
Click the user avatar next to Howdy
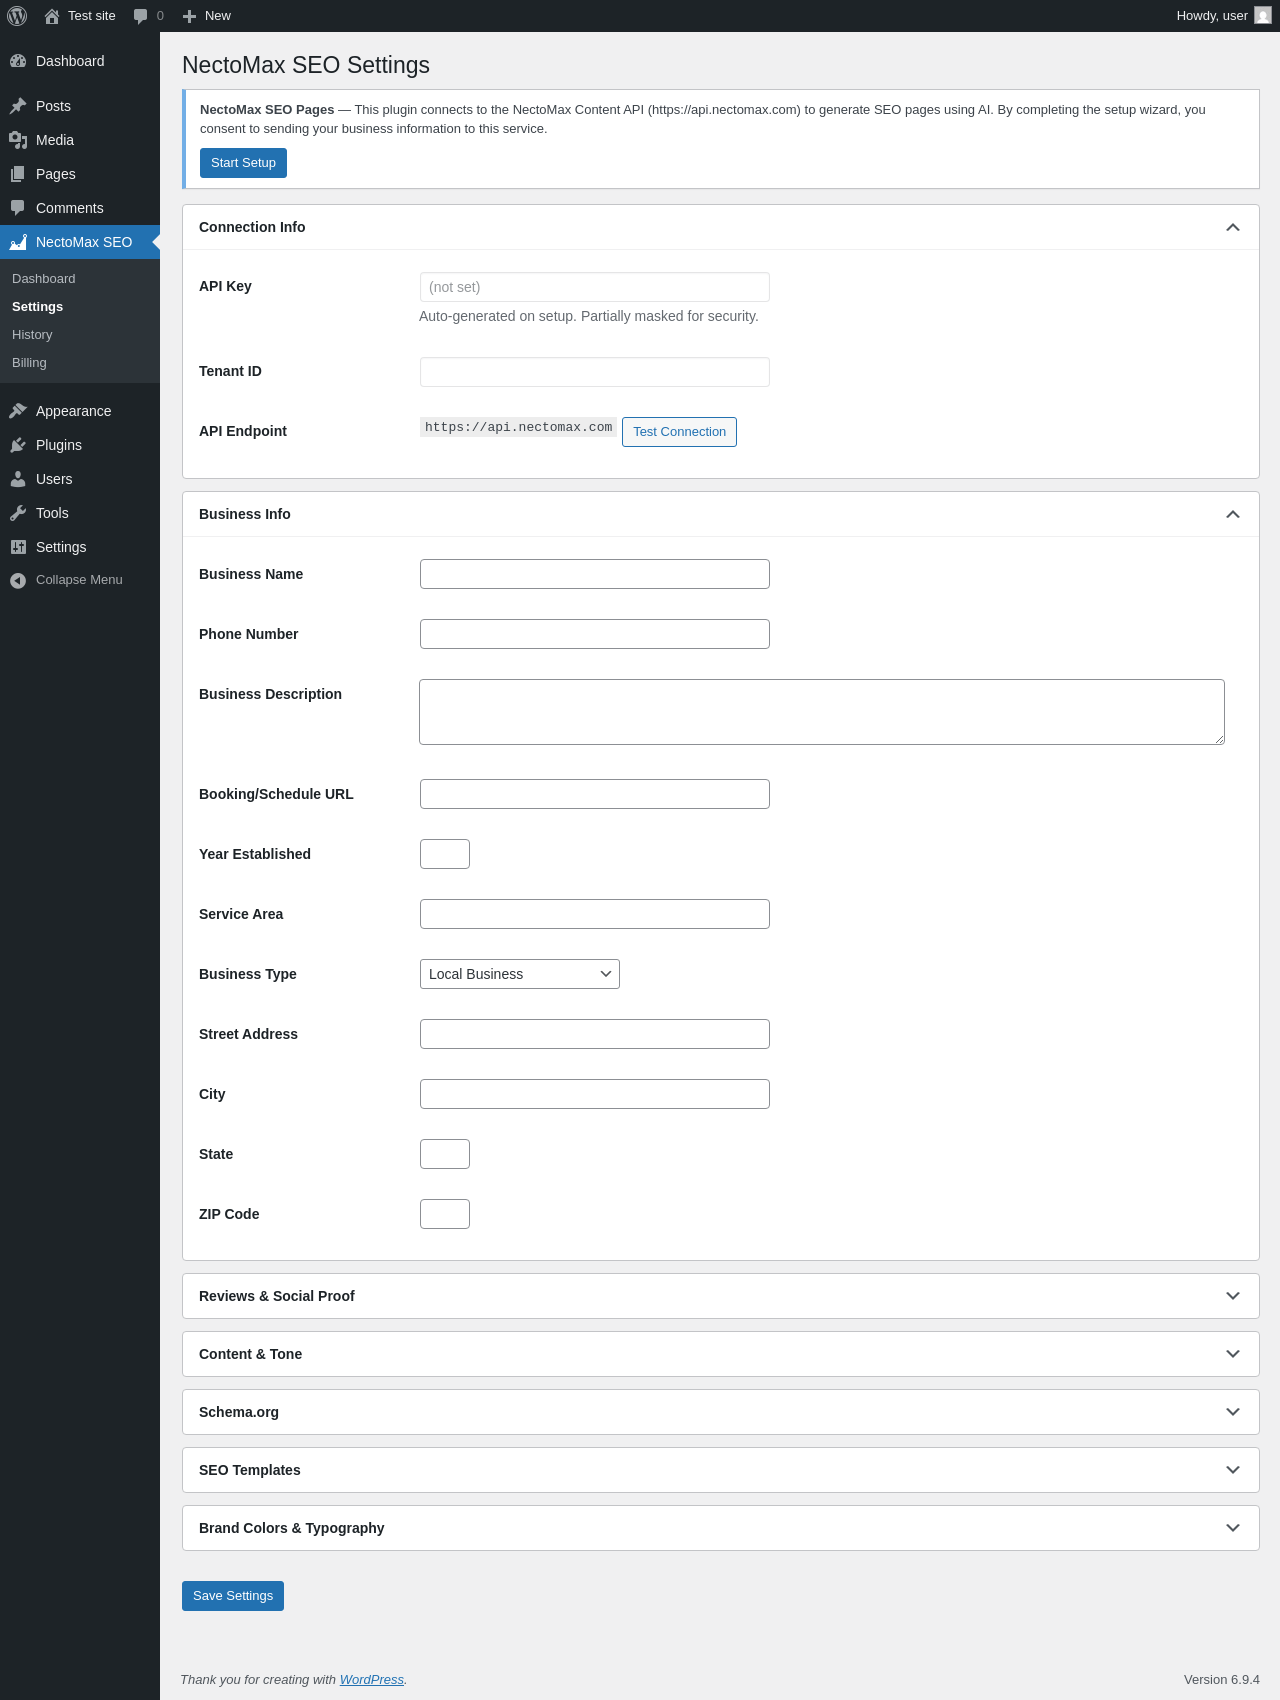pos(1262,16)
